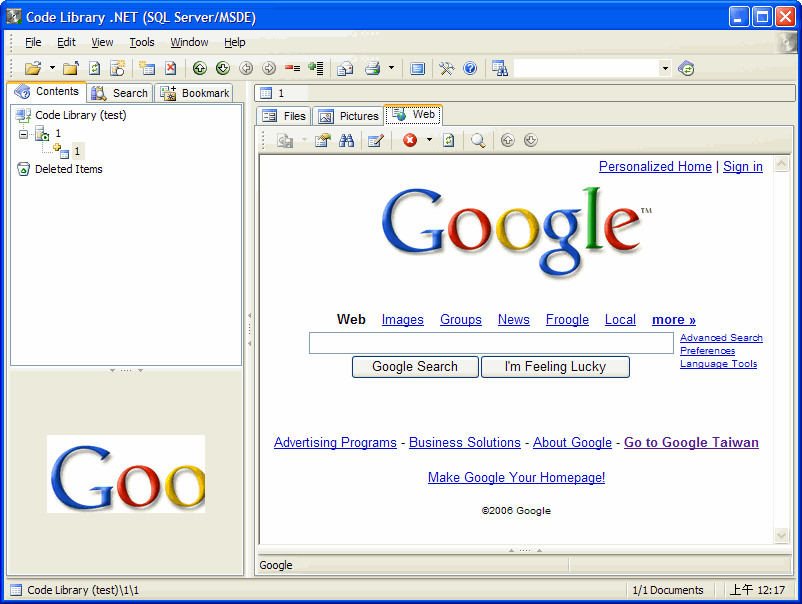Click the red stop X icon
The width and height of the screenshot is (802, 604).
[410, 140]
